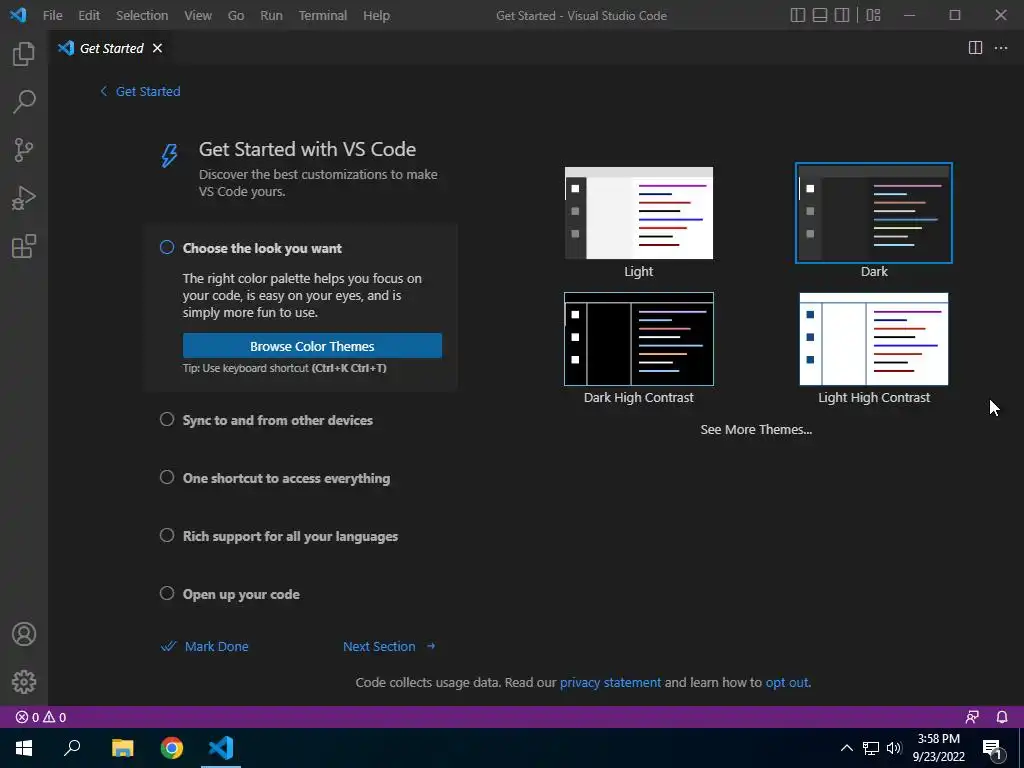Open the Action Center notification icon
The width and height of the screenshot is (1024, 768).
[x=993, y=749]
